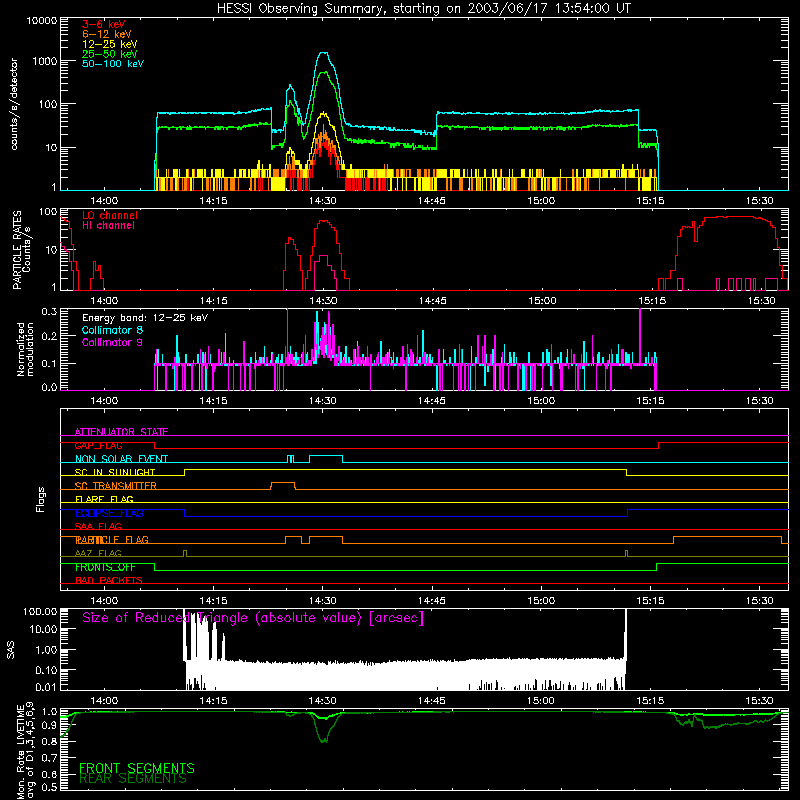Click the FRONTS_OFF flag label
The width and height of the screenshot is (800, 800).
105,567
